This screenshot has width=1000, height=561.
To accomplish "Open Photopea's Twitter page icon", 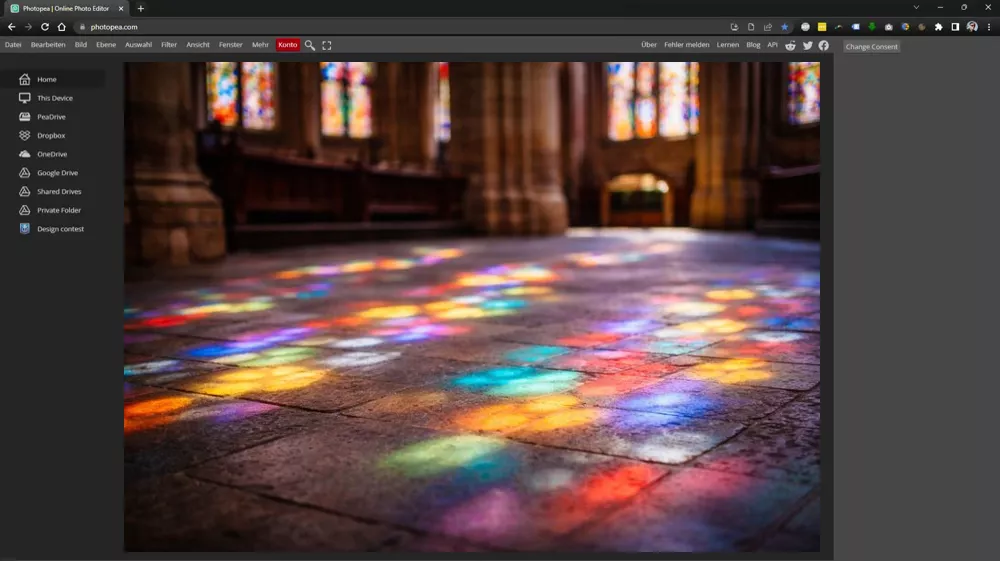I will pos(808,45).
